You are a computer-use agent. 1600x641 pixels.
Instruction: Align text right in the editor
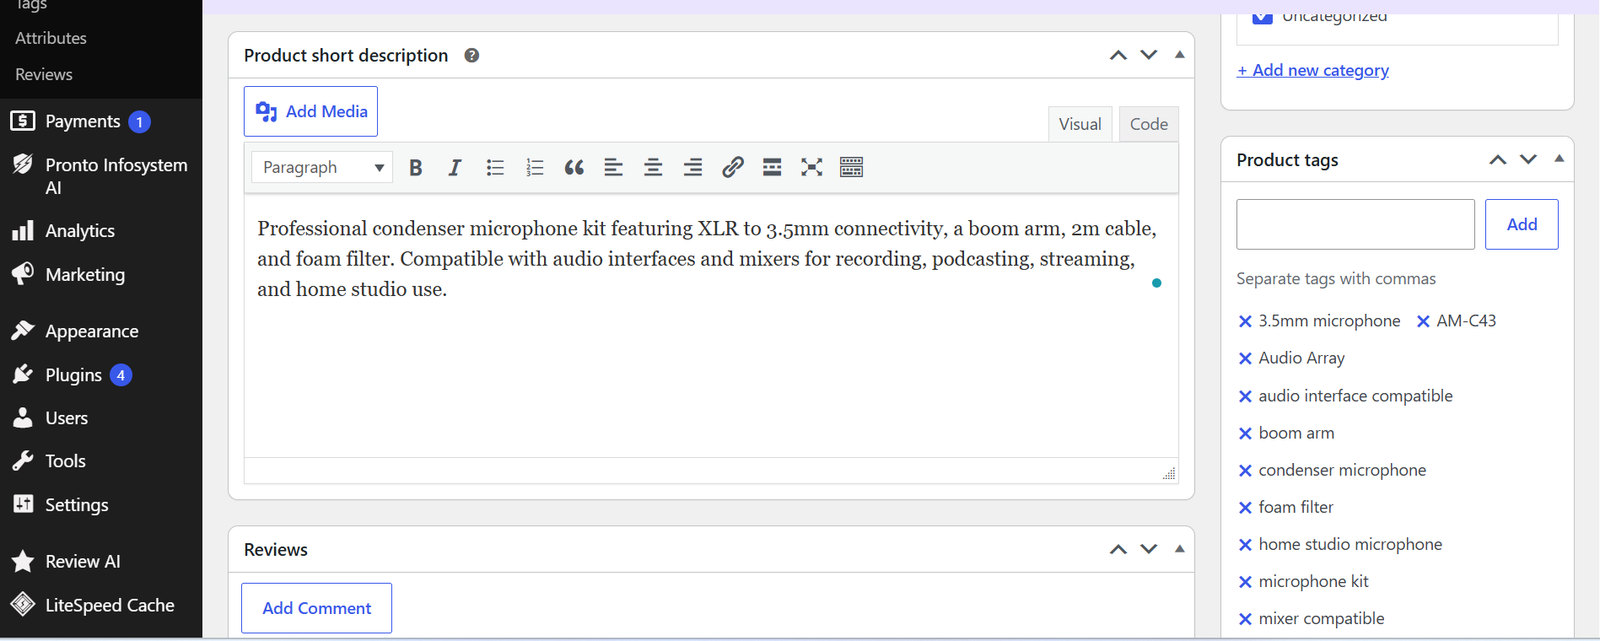(693, 167)
